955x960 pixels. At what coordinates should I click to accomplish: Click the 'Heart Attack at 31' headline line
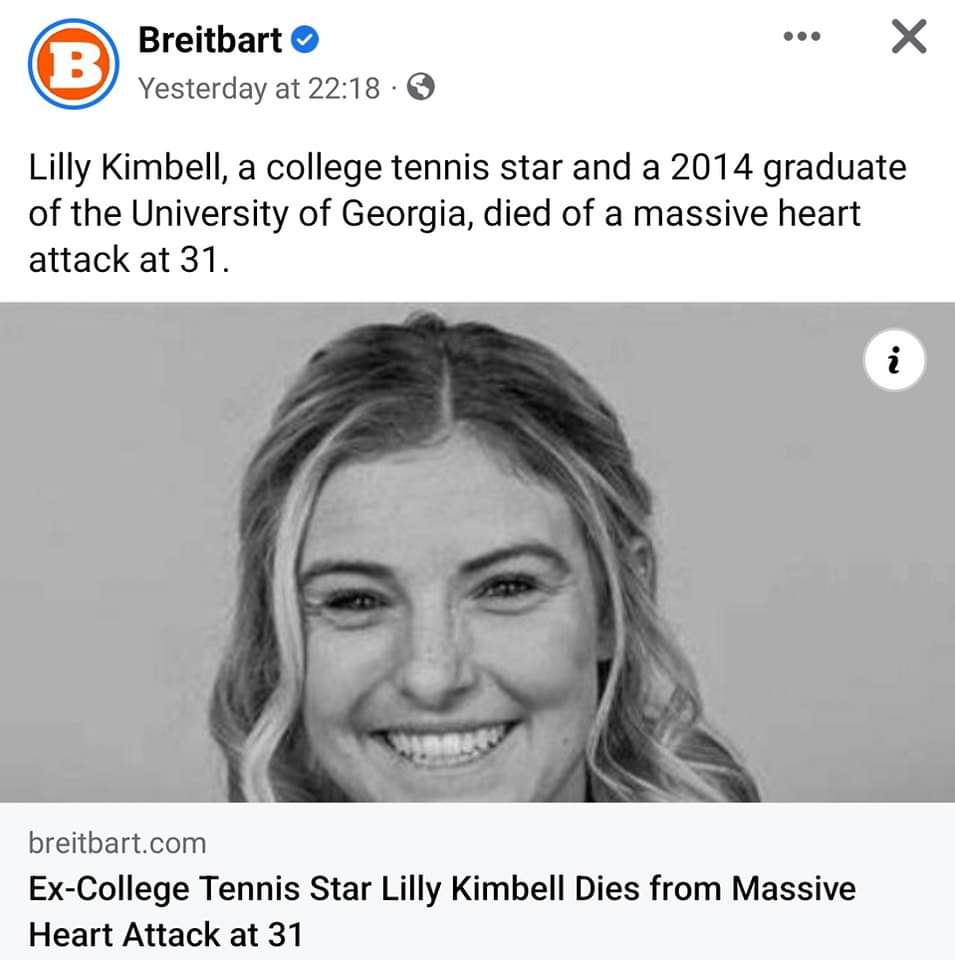pyautogui.click(x=165, y=934)
